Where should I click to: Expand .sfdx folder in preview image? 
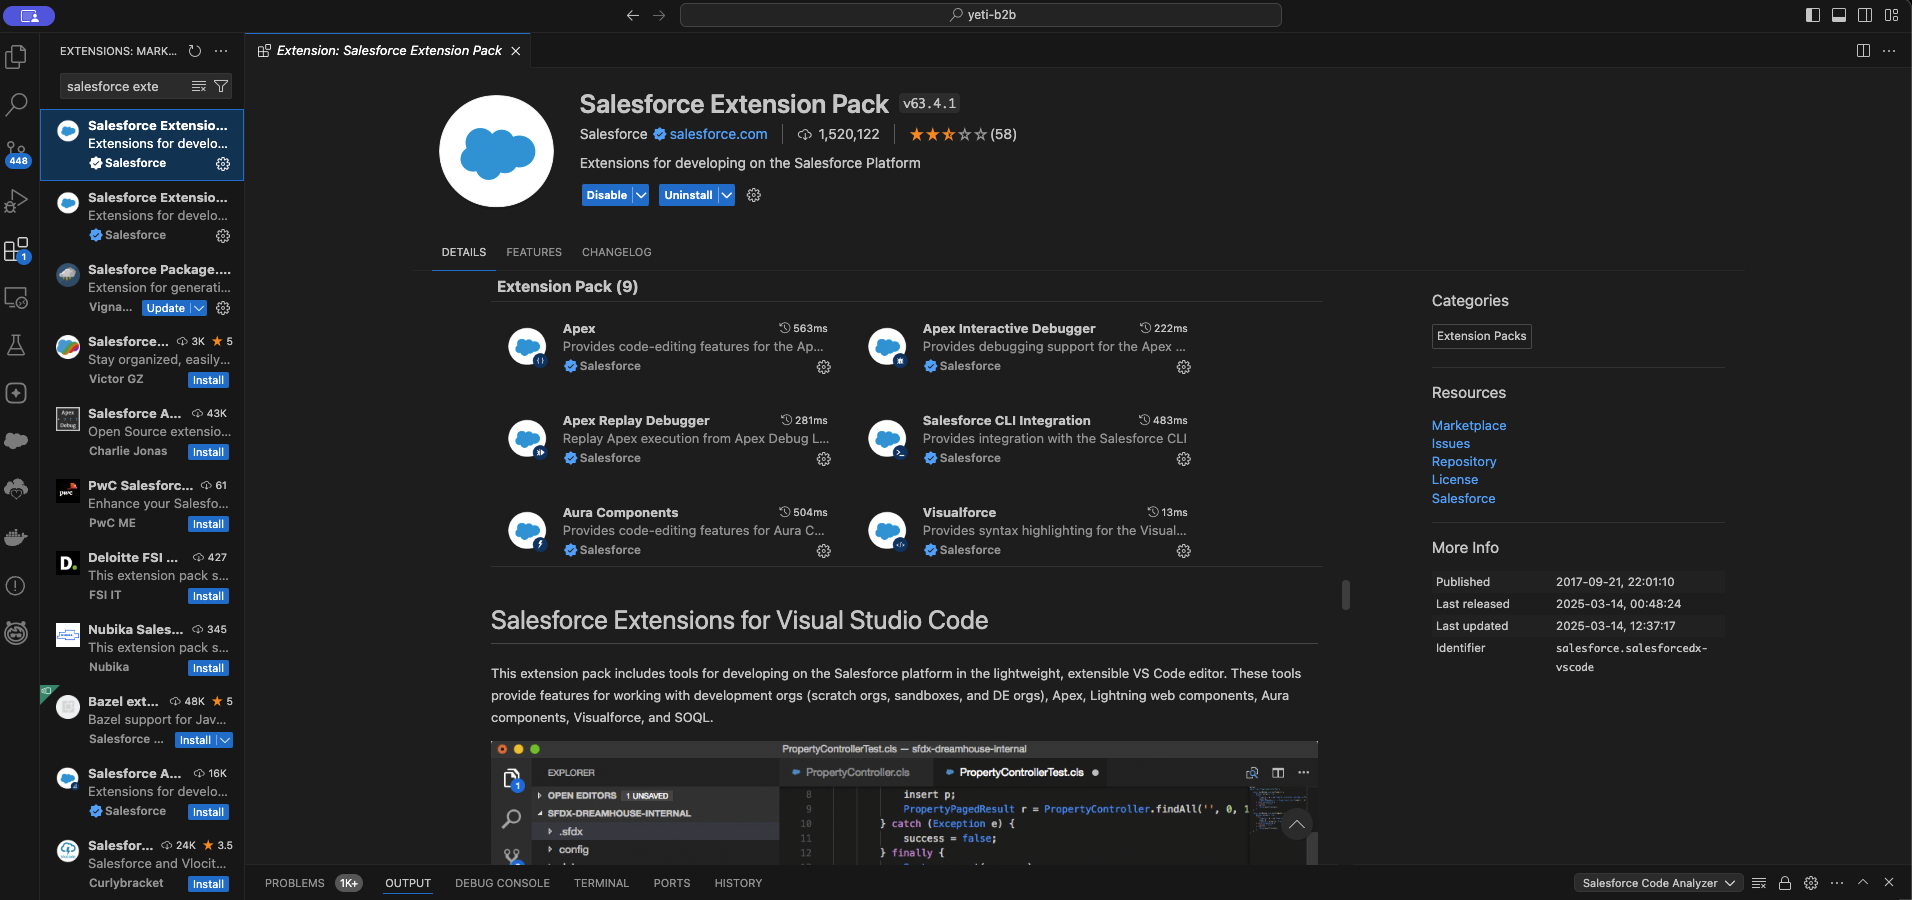point(550,832)
